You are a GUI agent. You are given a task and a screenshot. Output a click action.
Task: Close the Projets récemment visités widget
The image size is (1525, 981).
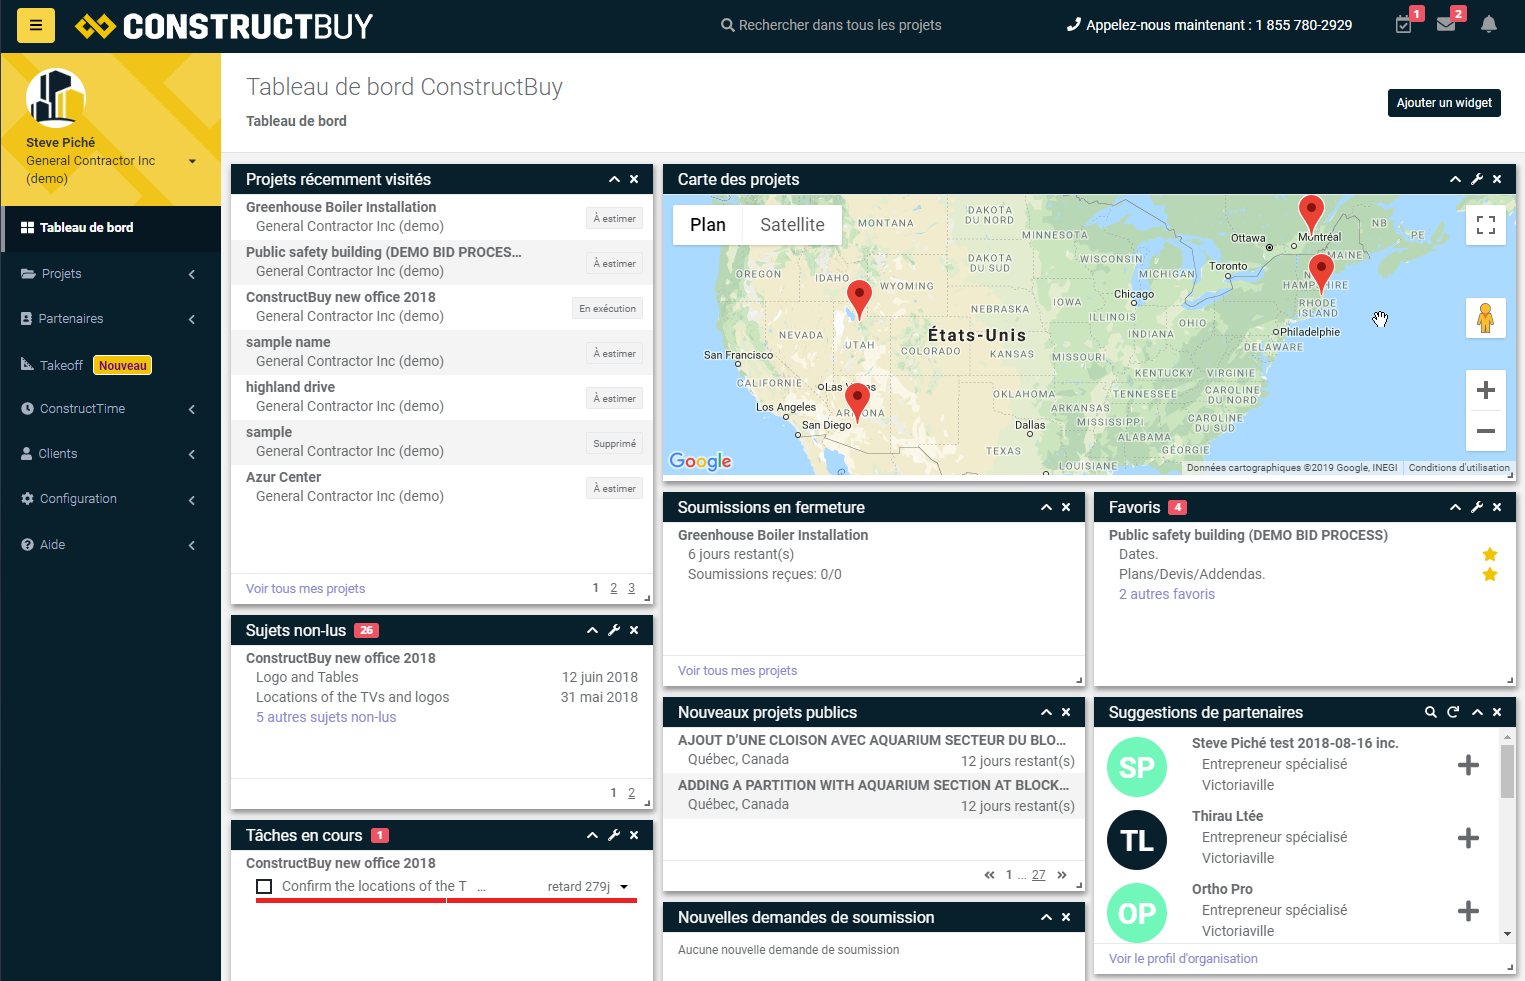point(634,179)
